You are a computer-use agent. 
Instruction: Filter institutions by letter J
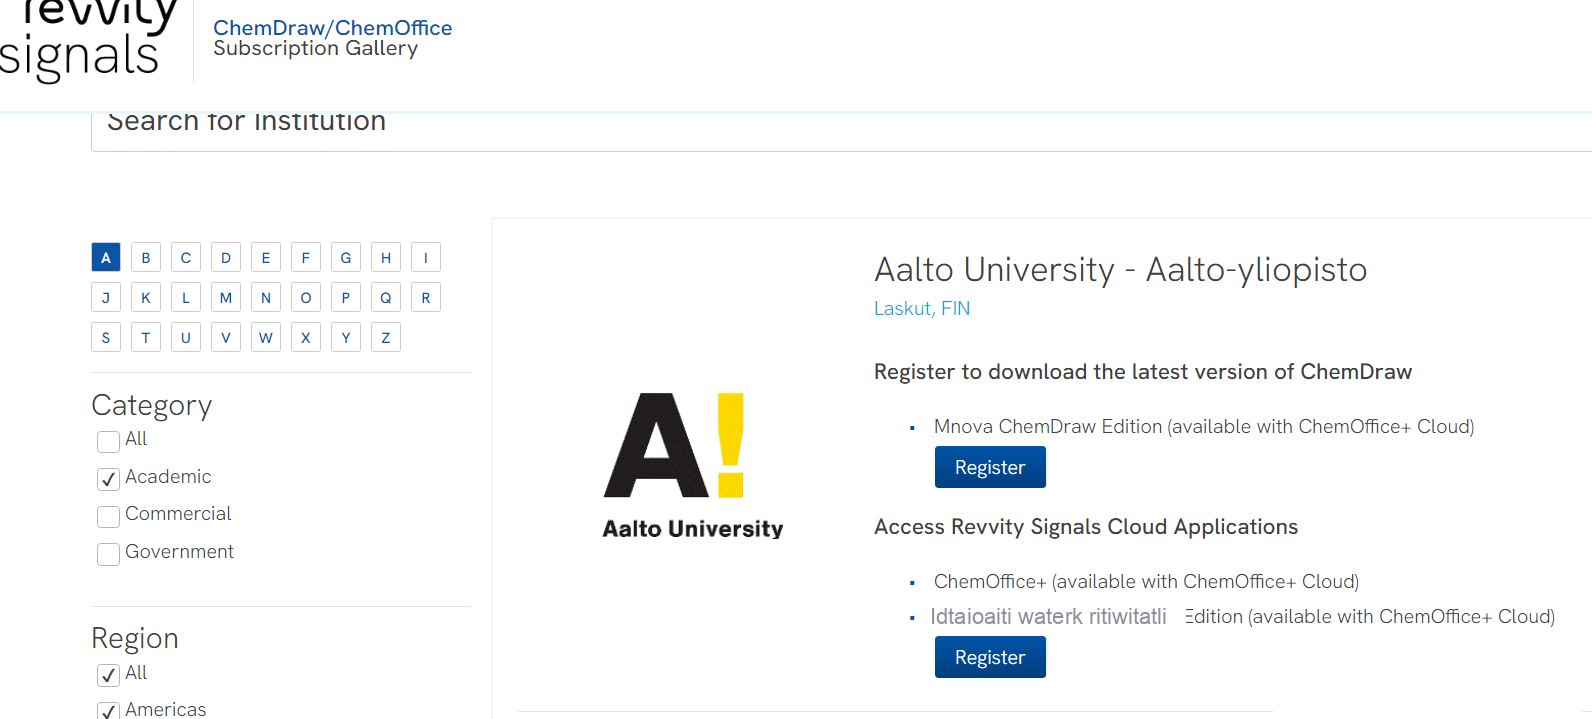pos(106,298)
